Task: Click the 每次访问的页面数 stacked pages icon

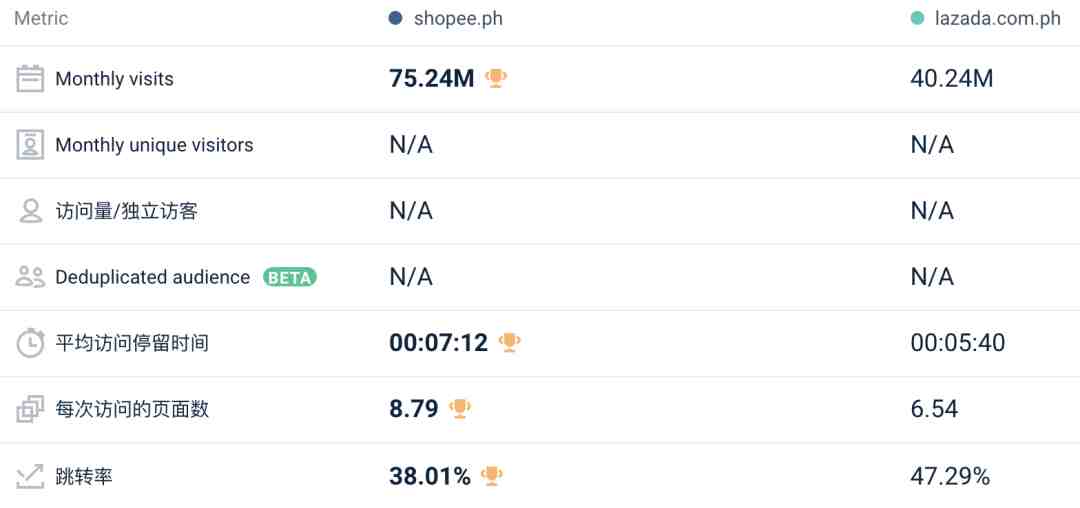Action: (x=30, y=410)
